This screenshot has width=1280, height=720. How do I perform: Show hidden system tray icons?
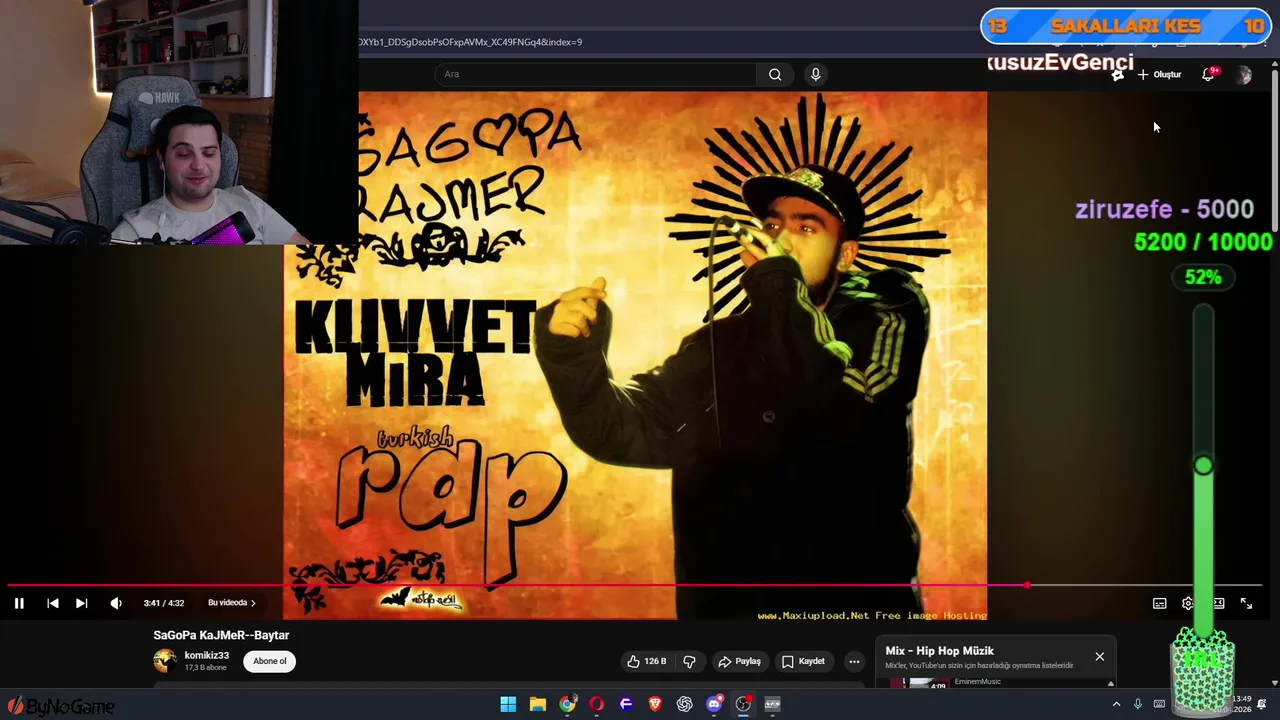[1116, 704]
